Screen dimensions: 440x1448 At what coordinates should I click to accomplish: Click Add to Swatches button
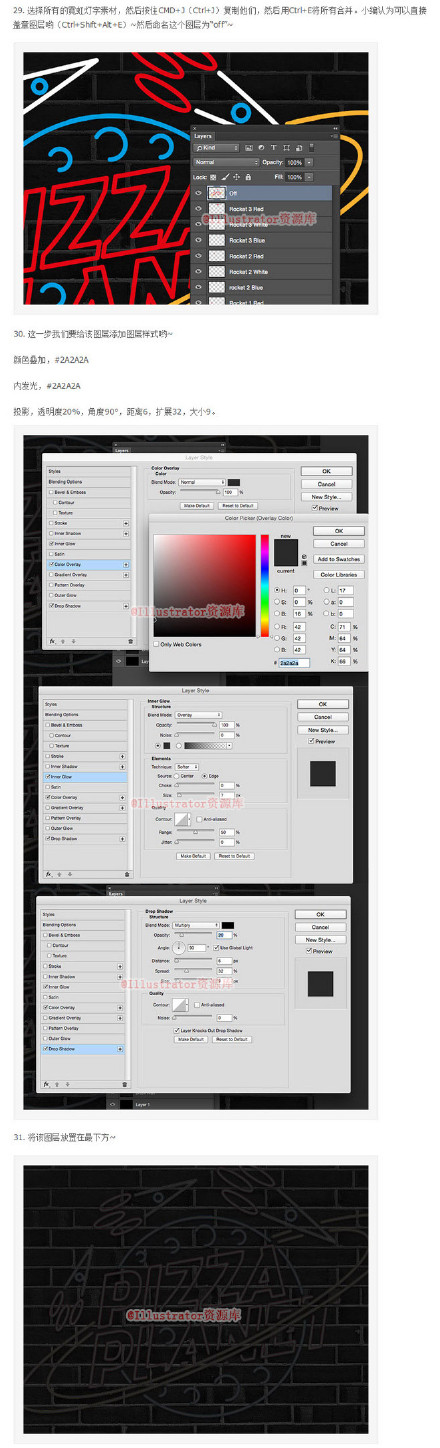coord(338,558)
